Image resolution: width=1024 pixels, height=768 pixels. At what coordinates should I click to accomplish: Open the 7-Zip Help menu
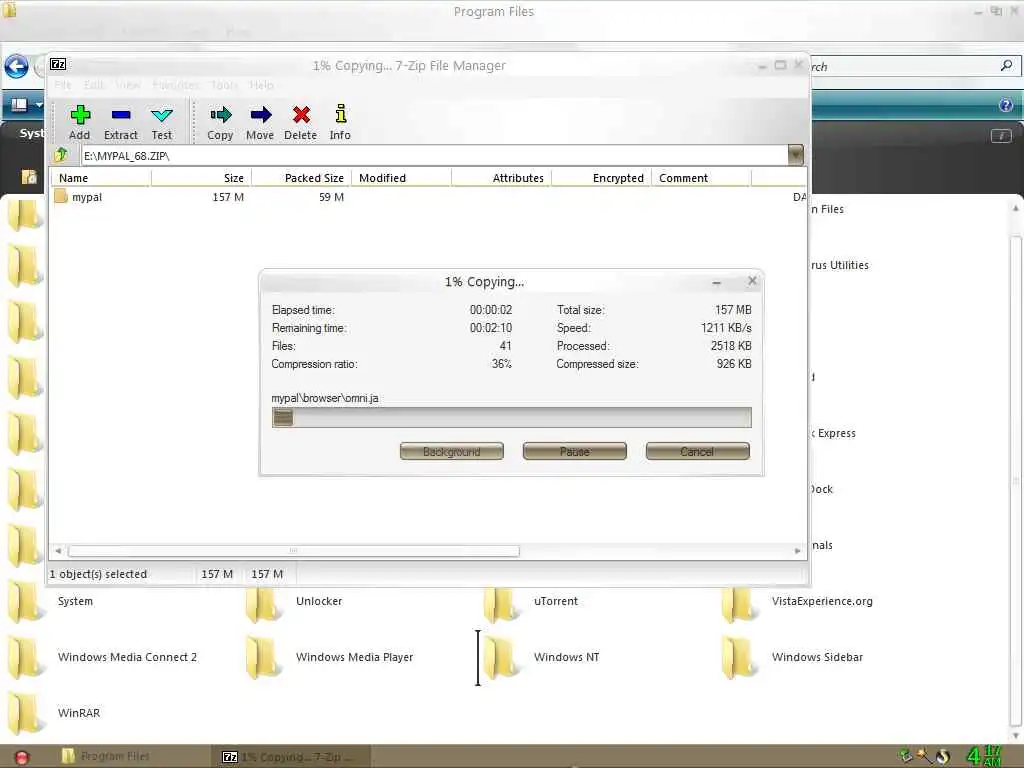(261, 85)
